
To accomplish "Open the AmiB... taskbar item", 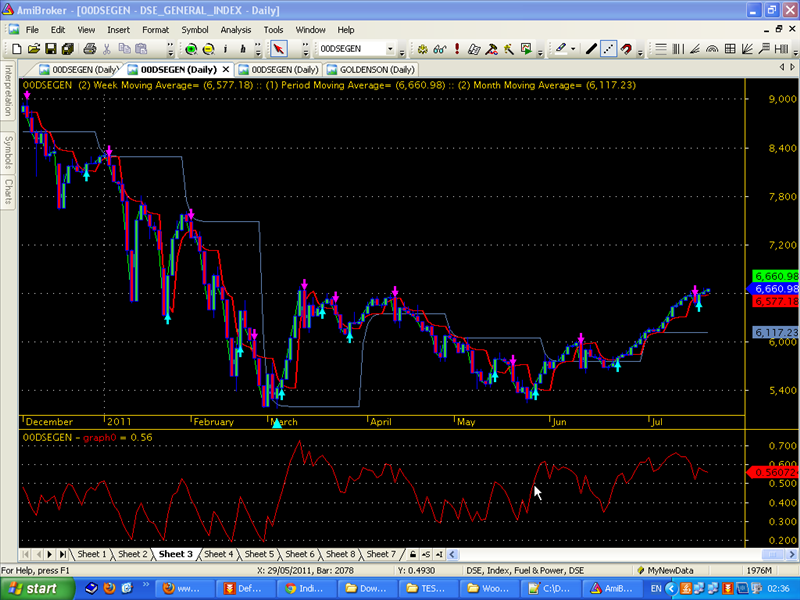I will click(x=612, y=589).
